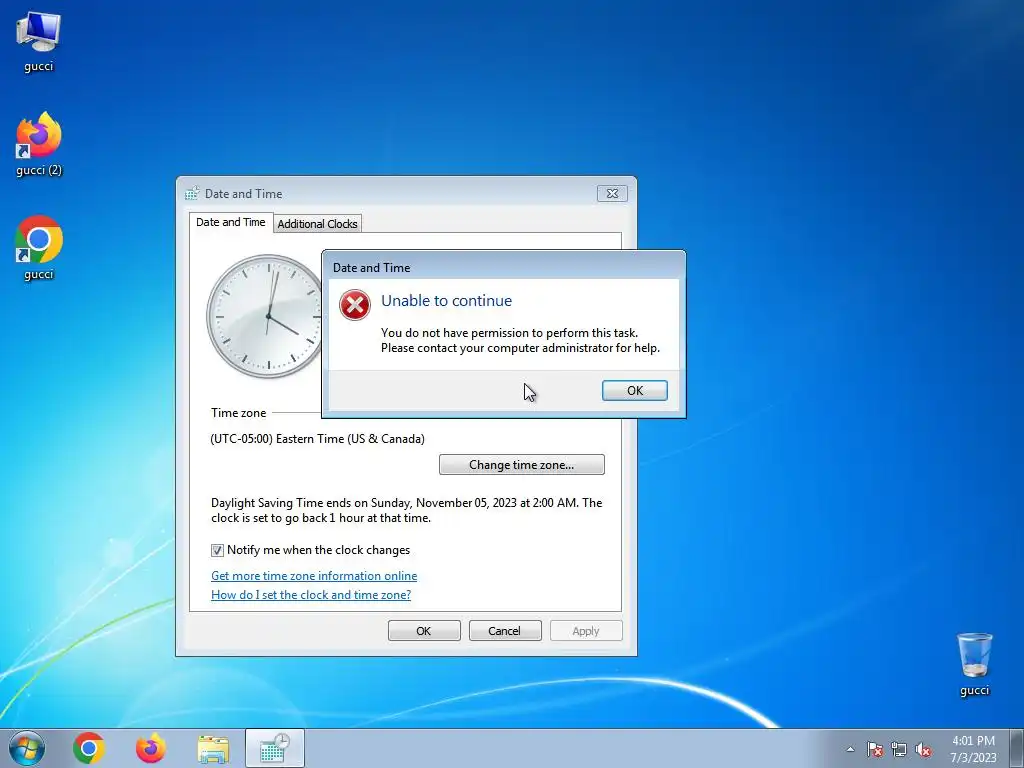The width and height of the screenshot is (1024, 768).
Task: Dismiss the error dialog with OK
Action: pyautogui.click(x=635, y=391)
